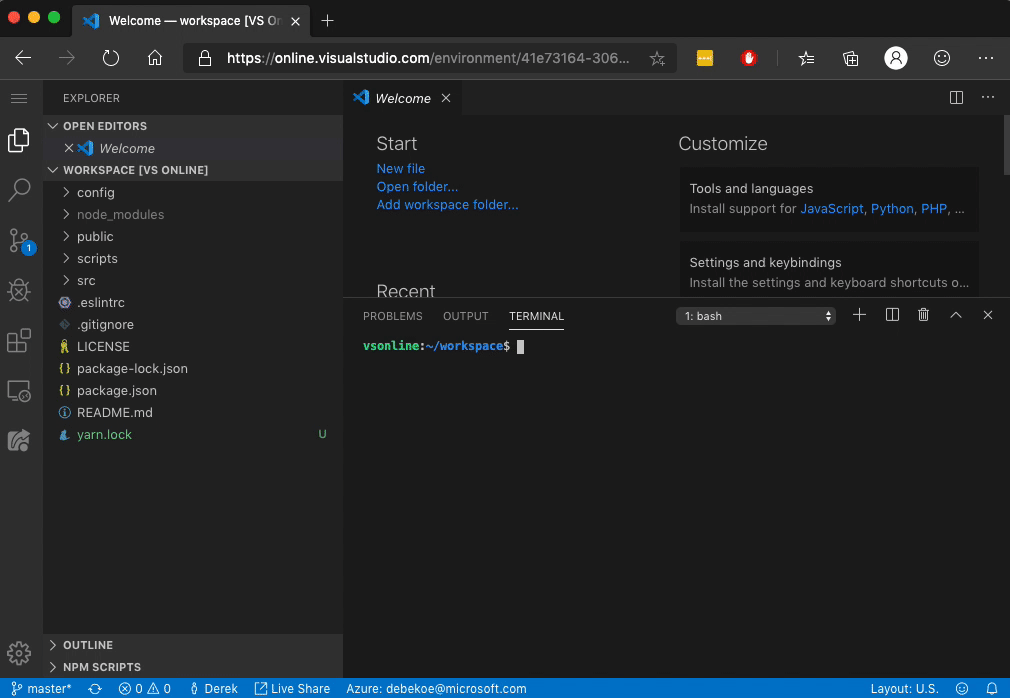Viewport: 1010px width, 698px height.
Task: Open the README.md file
Action: click(x=193, y=412)
